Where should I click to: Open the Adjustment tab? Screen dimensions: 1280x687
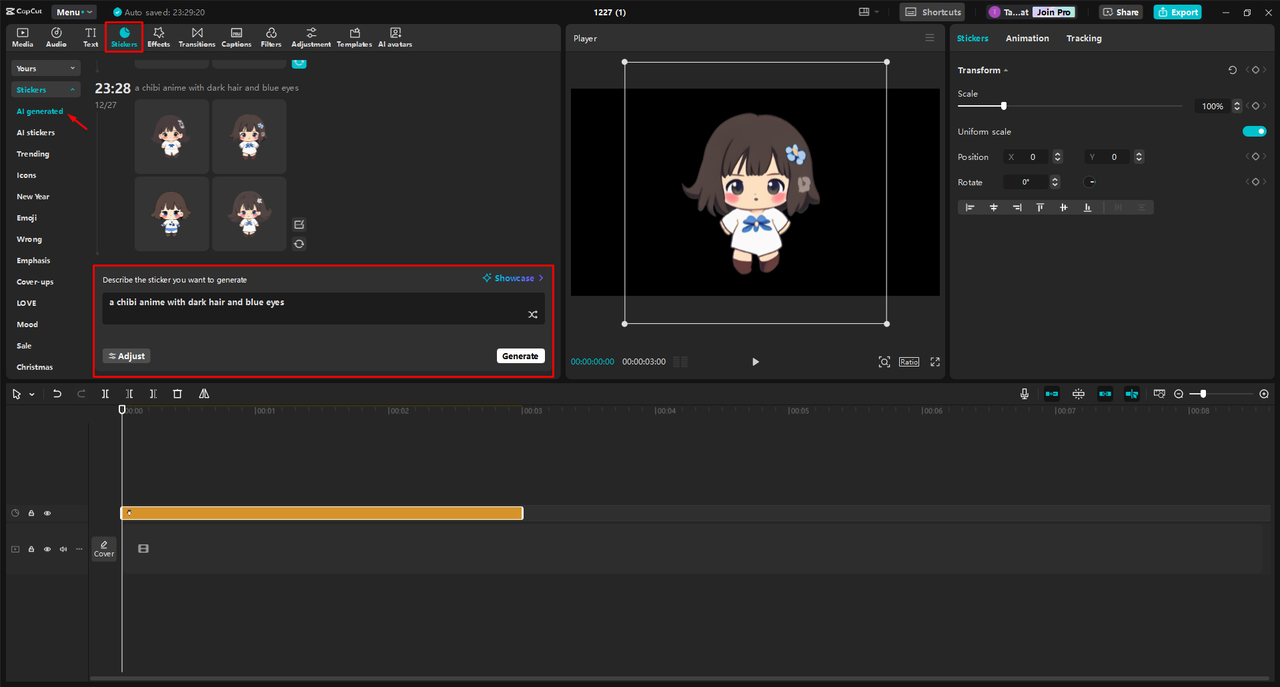[x=311, y=37]
